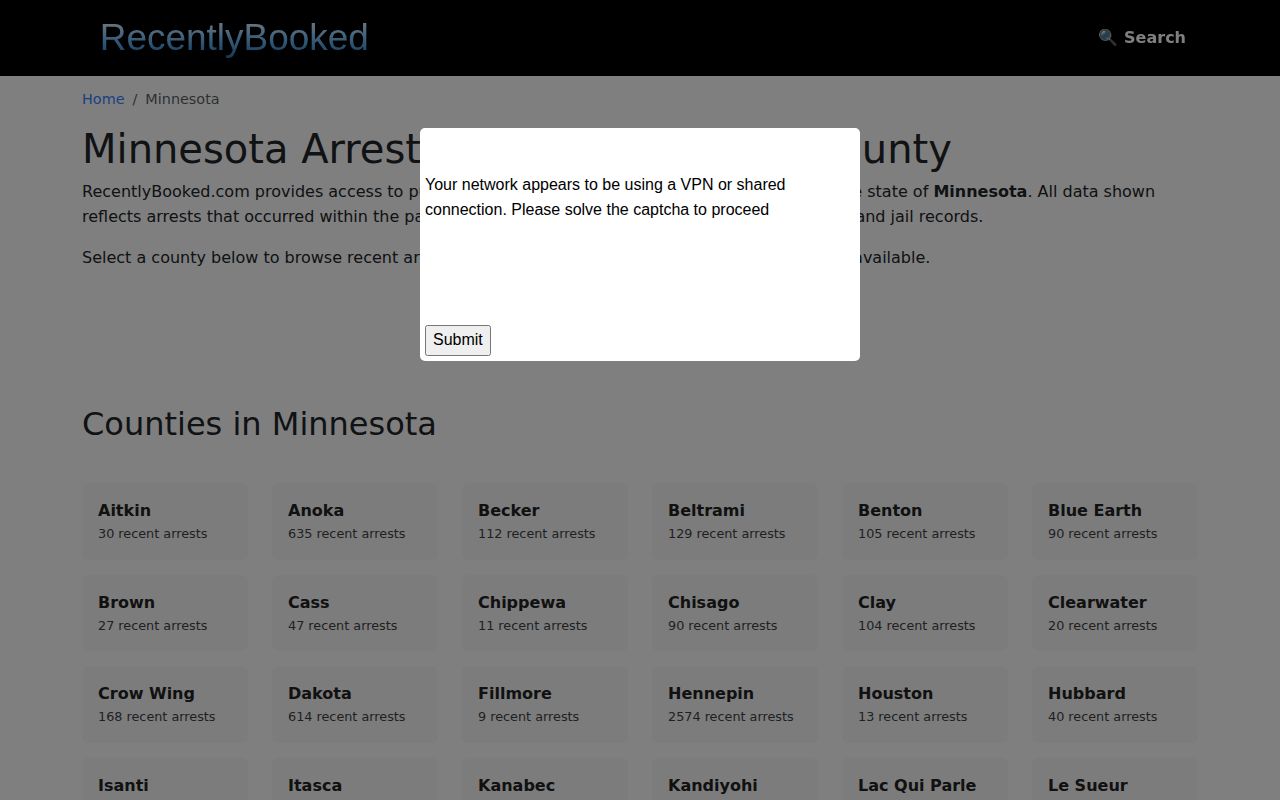The height and width of the screenshot is (800, 1280).
Task: Open the Blue Earth county card
Action: (x=1115, y=520)
